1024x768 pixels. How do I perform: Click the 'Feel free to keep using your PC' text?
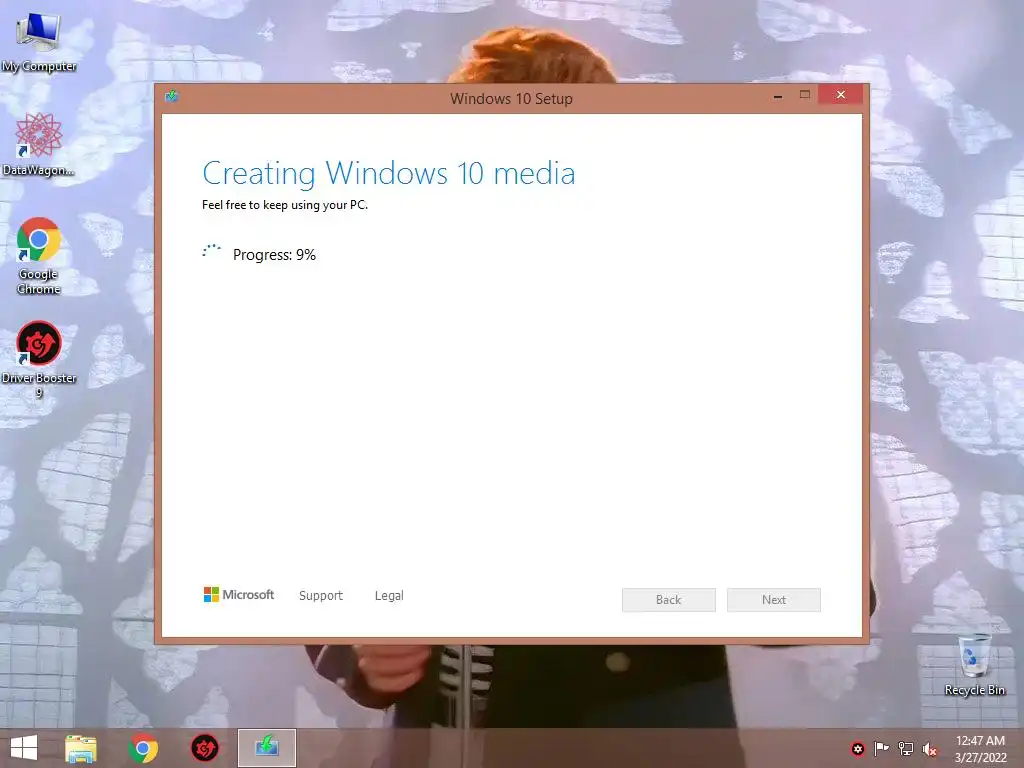[x=285, y=205]
